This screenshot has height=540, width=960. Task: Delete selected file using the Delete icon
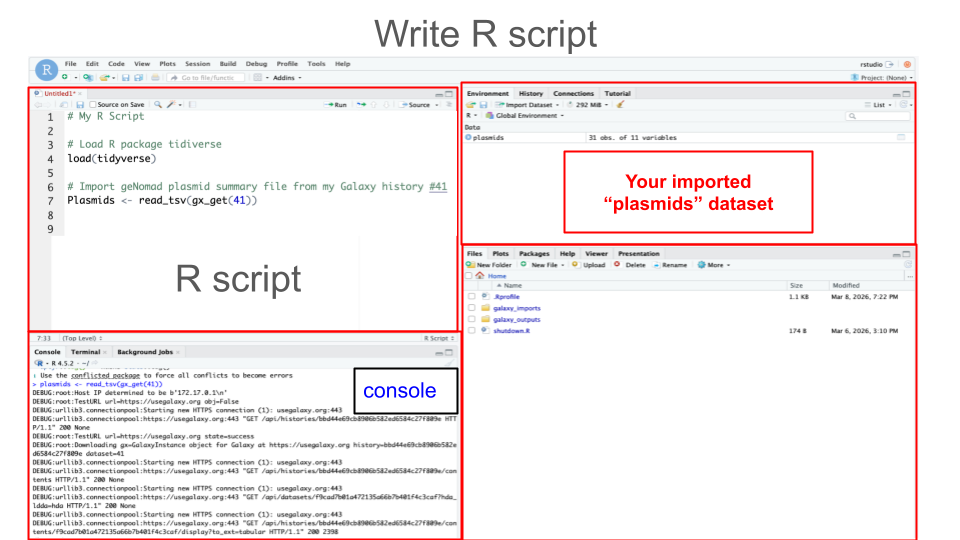pyautogui.click(x=630, y=265)
